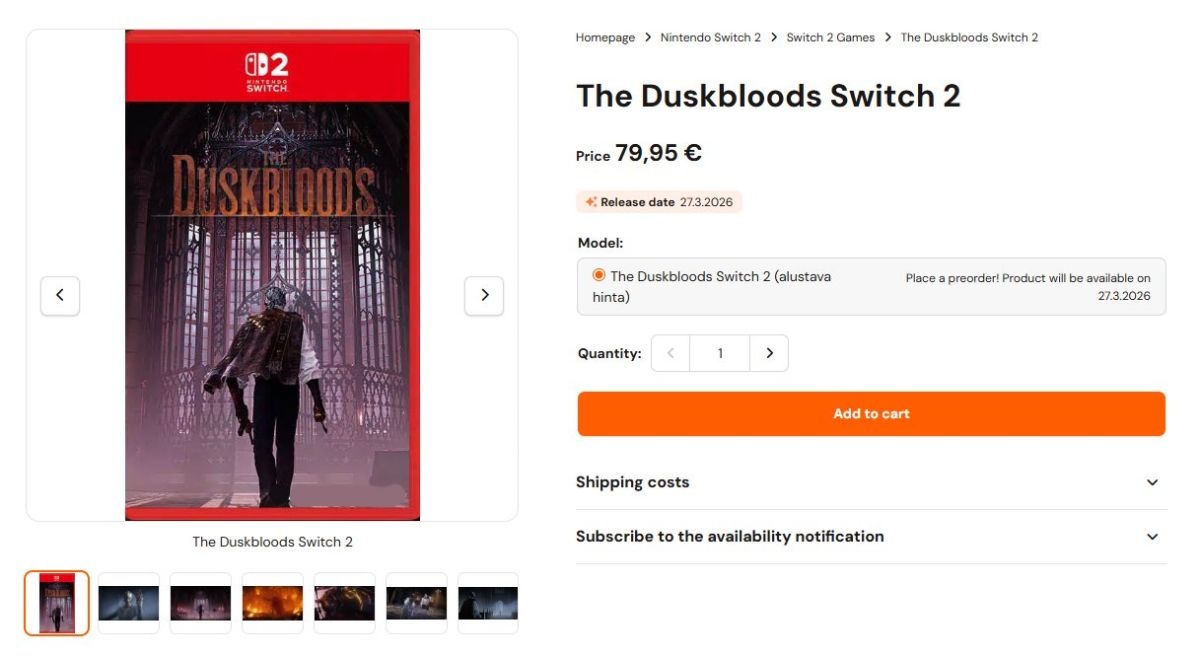
Task: Open the Nintendo Switch 2 breadcrumb
Action: [710, 38]
